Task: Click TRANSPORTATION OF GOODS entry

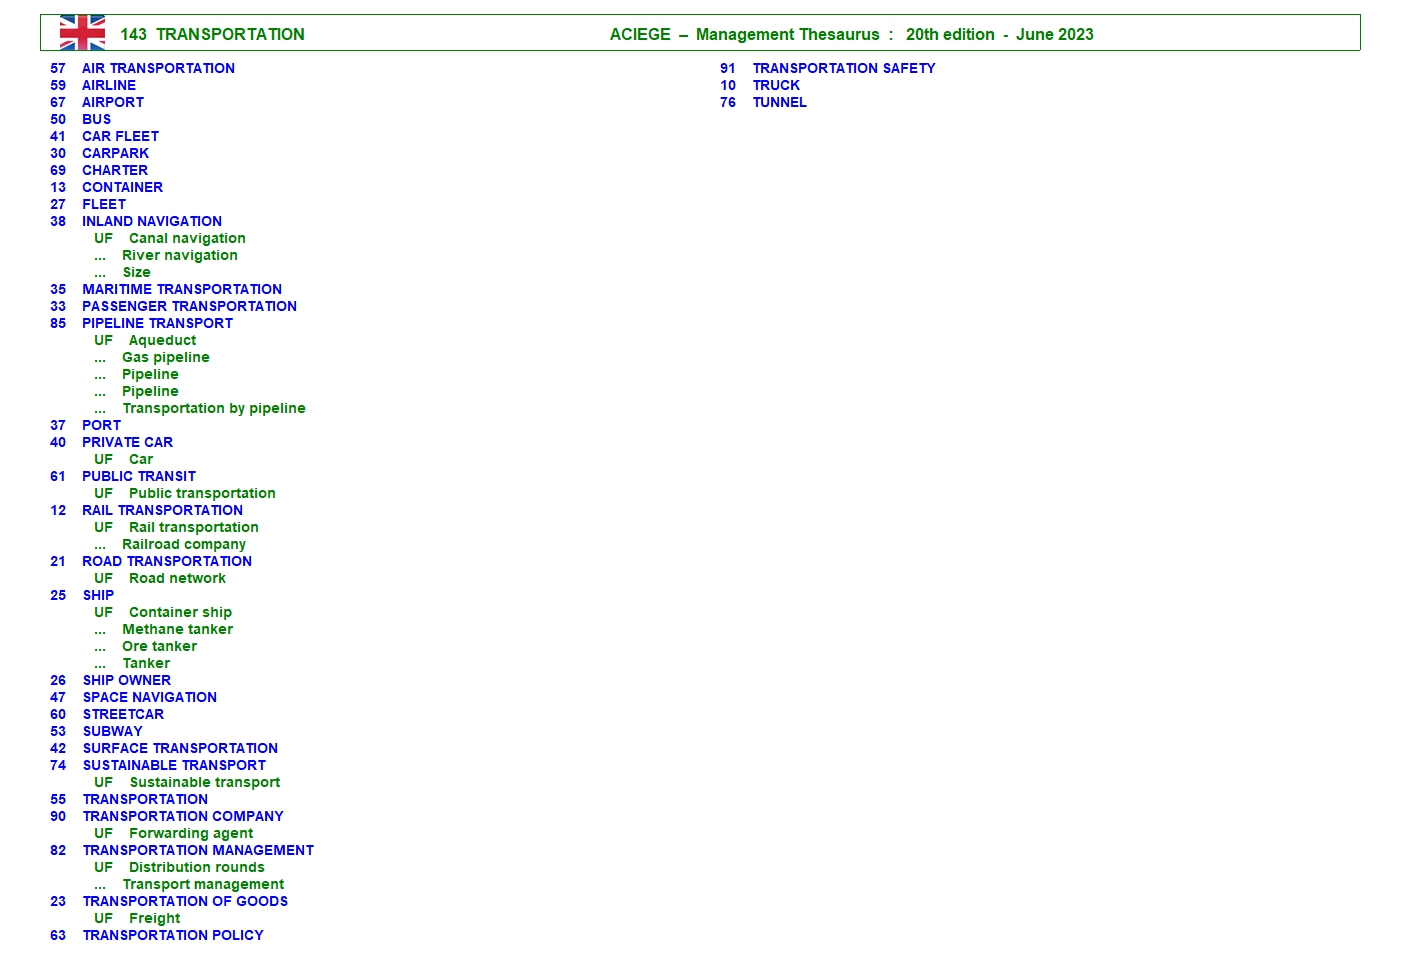Action: [185, 901]
